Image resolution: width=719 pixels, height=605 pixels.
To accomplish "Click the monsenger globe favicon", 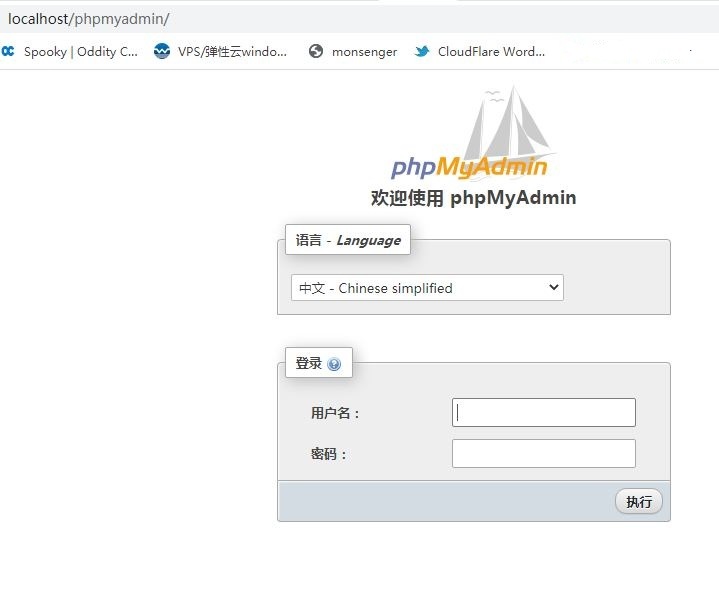I will (x=315, y=51).
